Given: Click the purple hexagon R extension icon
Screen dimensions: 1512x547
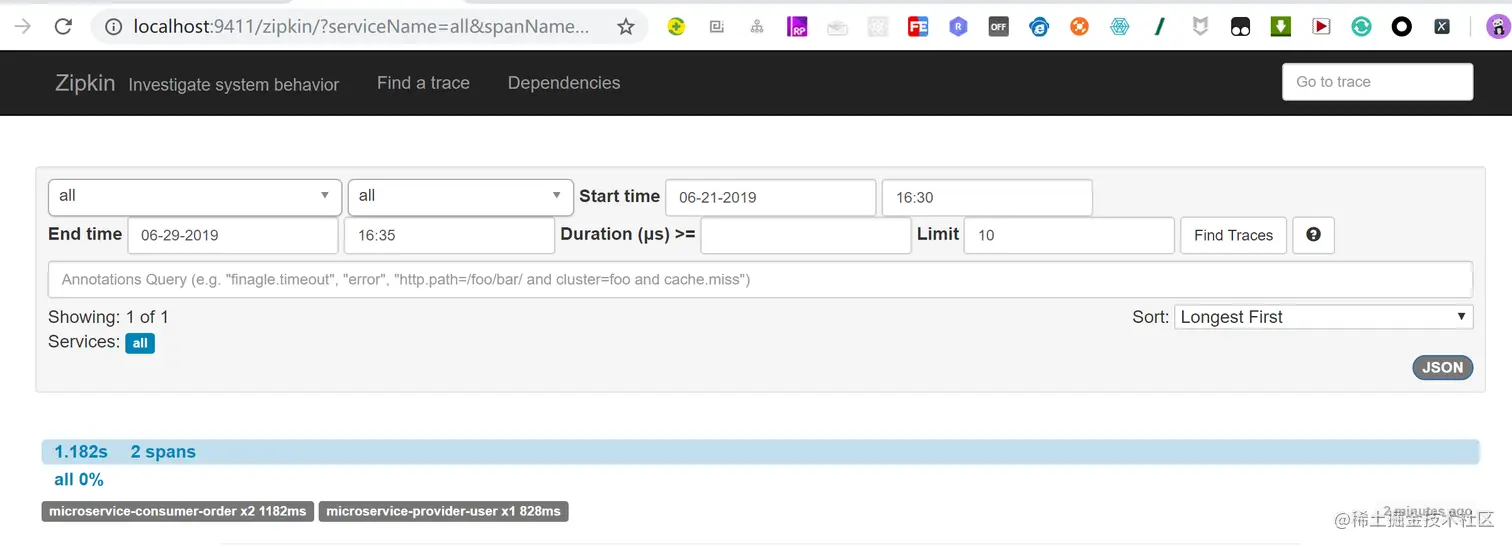Looking at the screenshot, I should point(958,27).
